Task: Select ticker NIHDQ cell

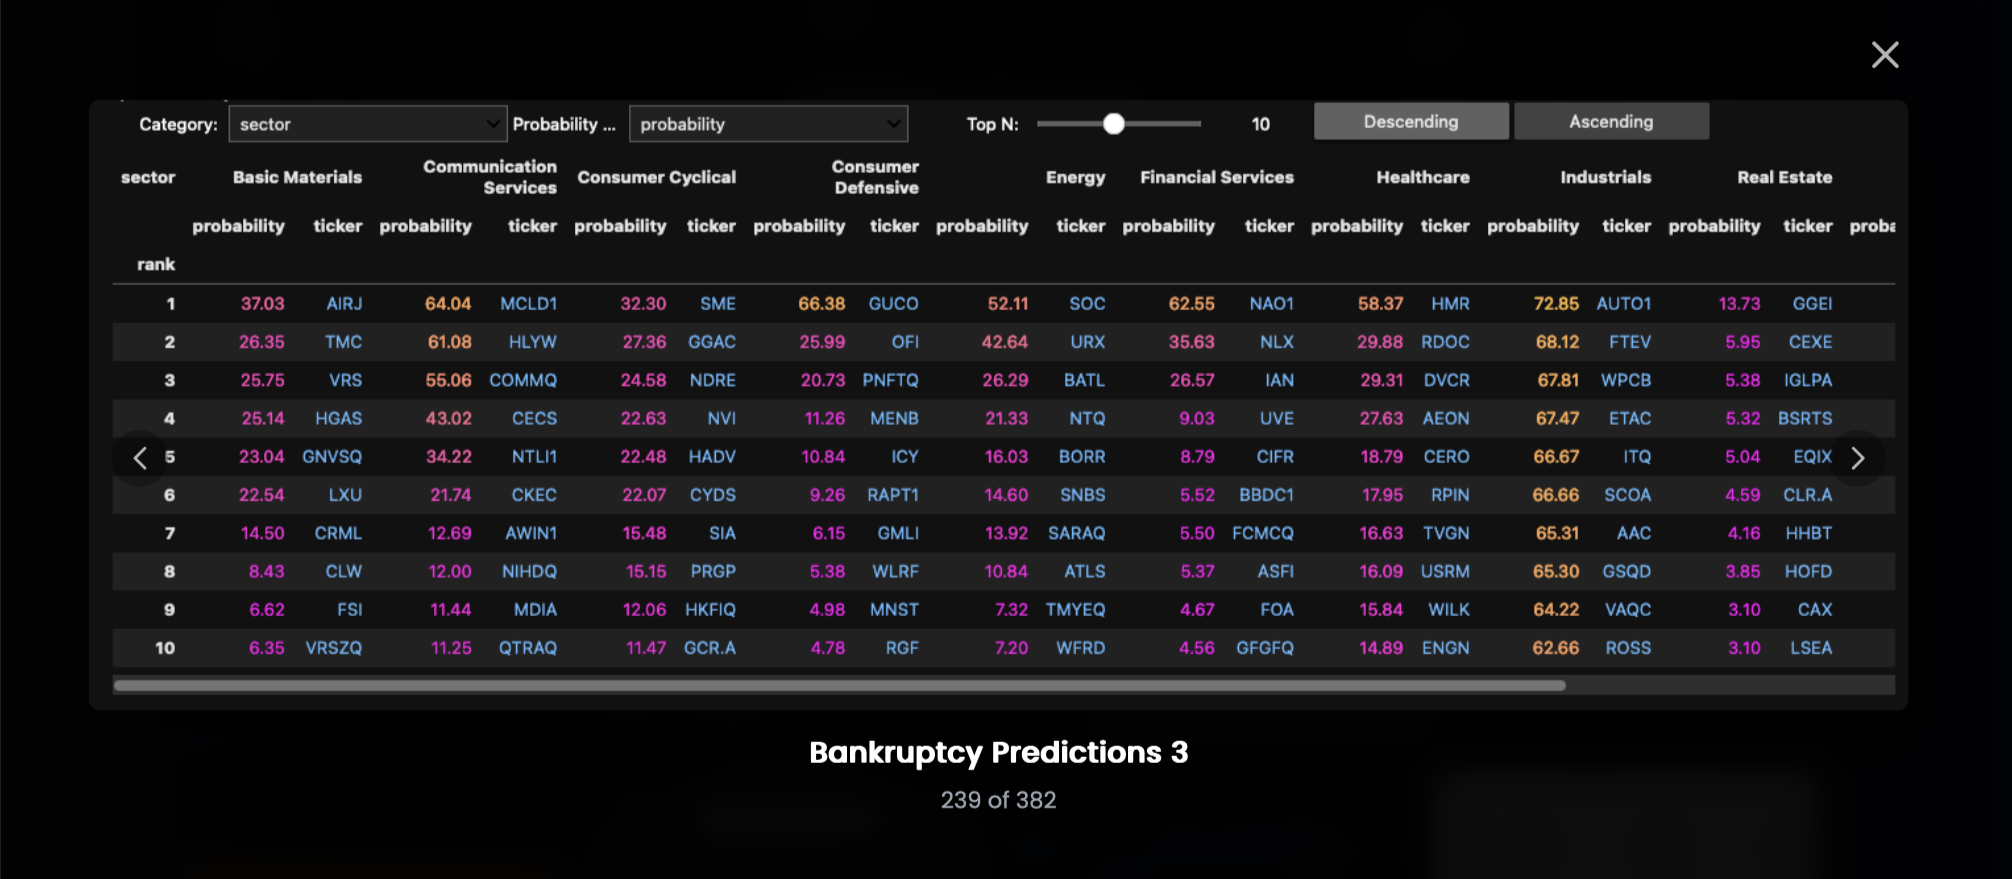Action: (529, 572)
